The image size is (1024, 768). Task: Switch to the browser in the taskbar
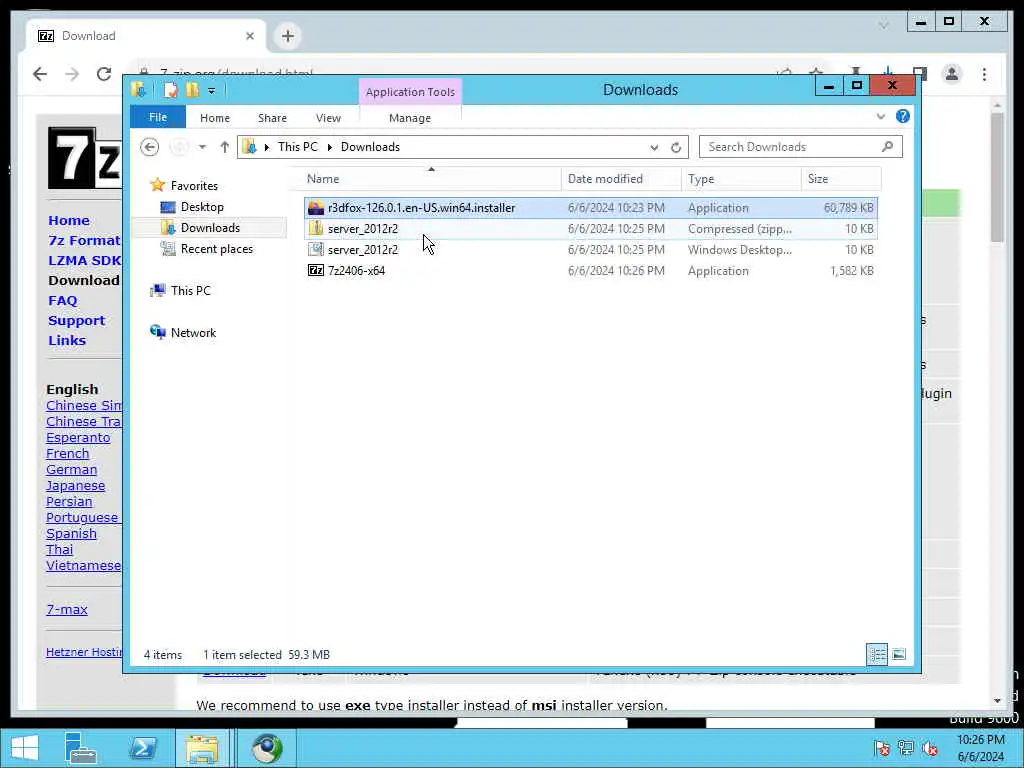pos(267,748)
